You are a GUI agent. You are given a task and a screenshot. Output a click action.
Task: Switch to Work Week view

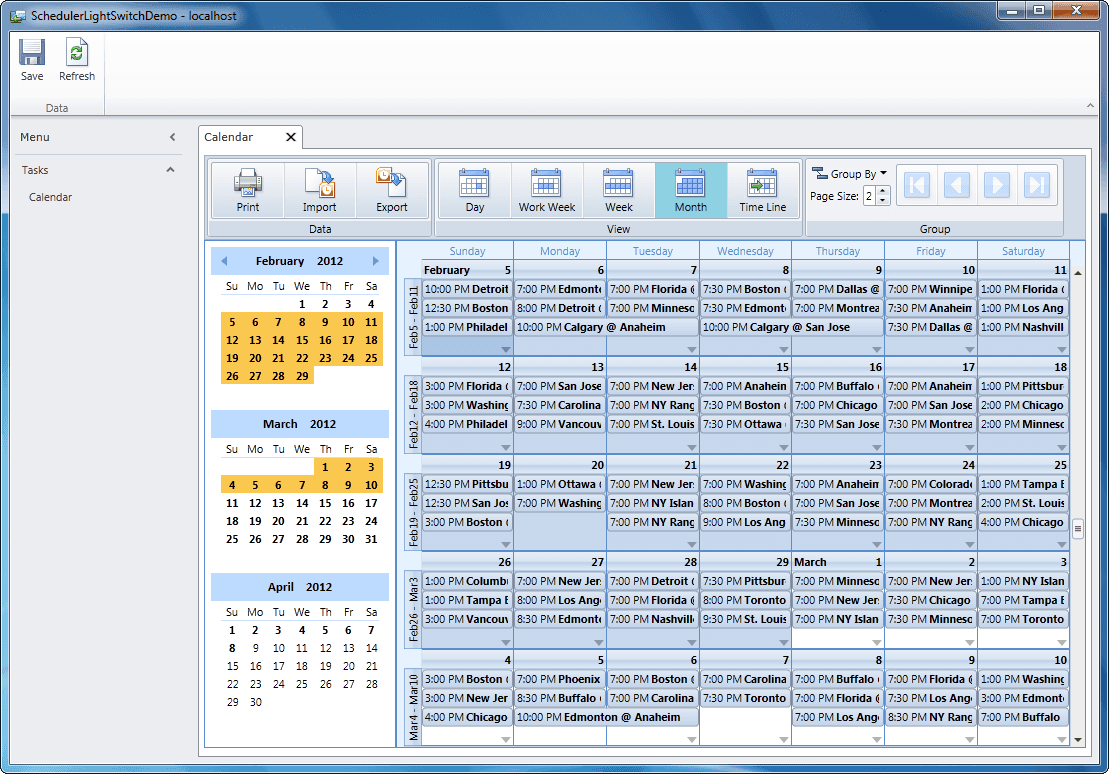[x=547, y=190]
